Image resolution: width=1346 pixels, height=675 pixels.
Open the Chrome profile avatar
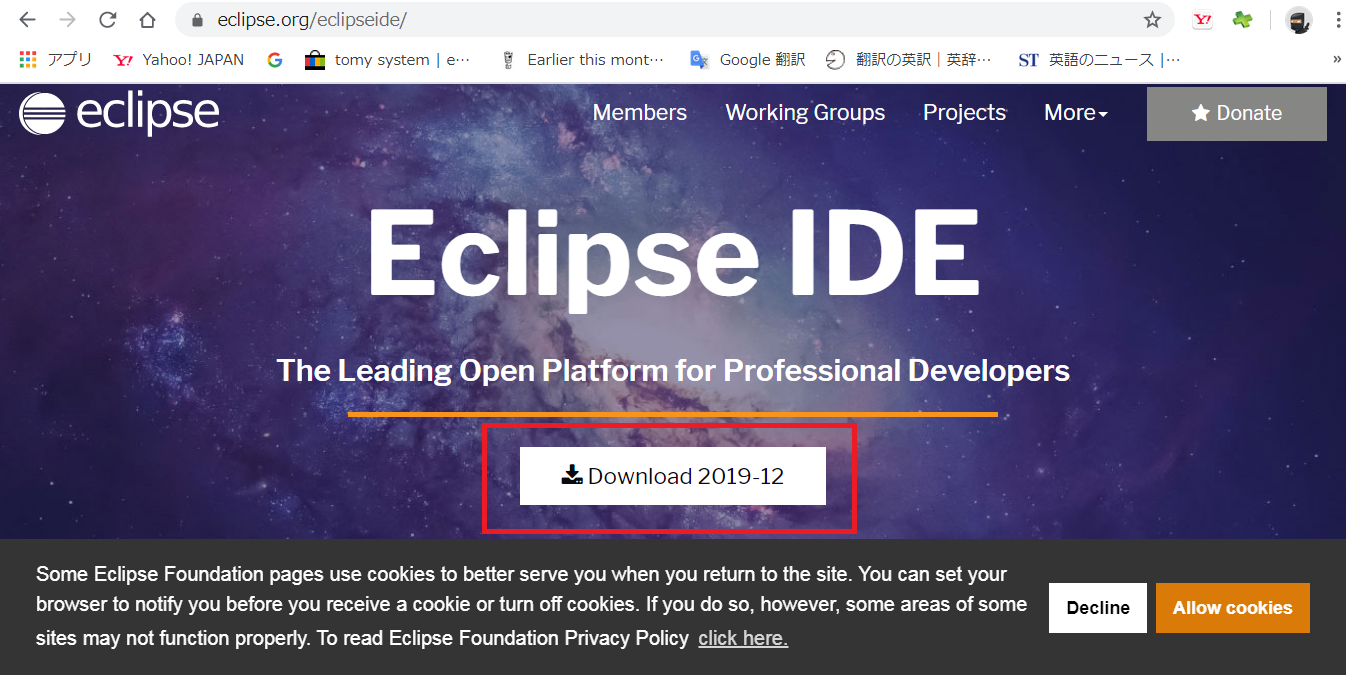tap(1297, 19)
